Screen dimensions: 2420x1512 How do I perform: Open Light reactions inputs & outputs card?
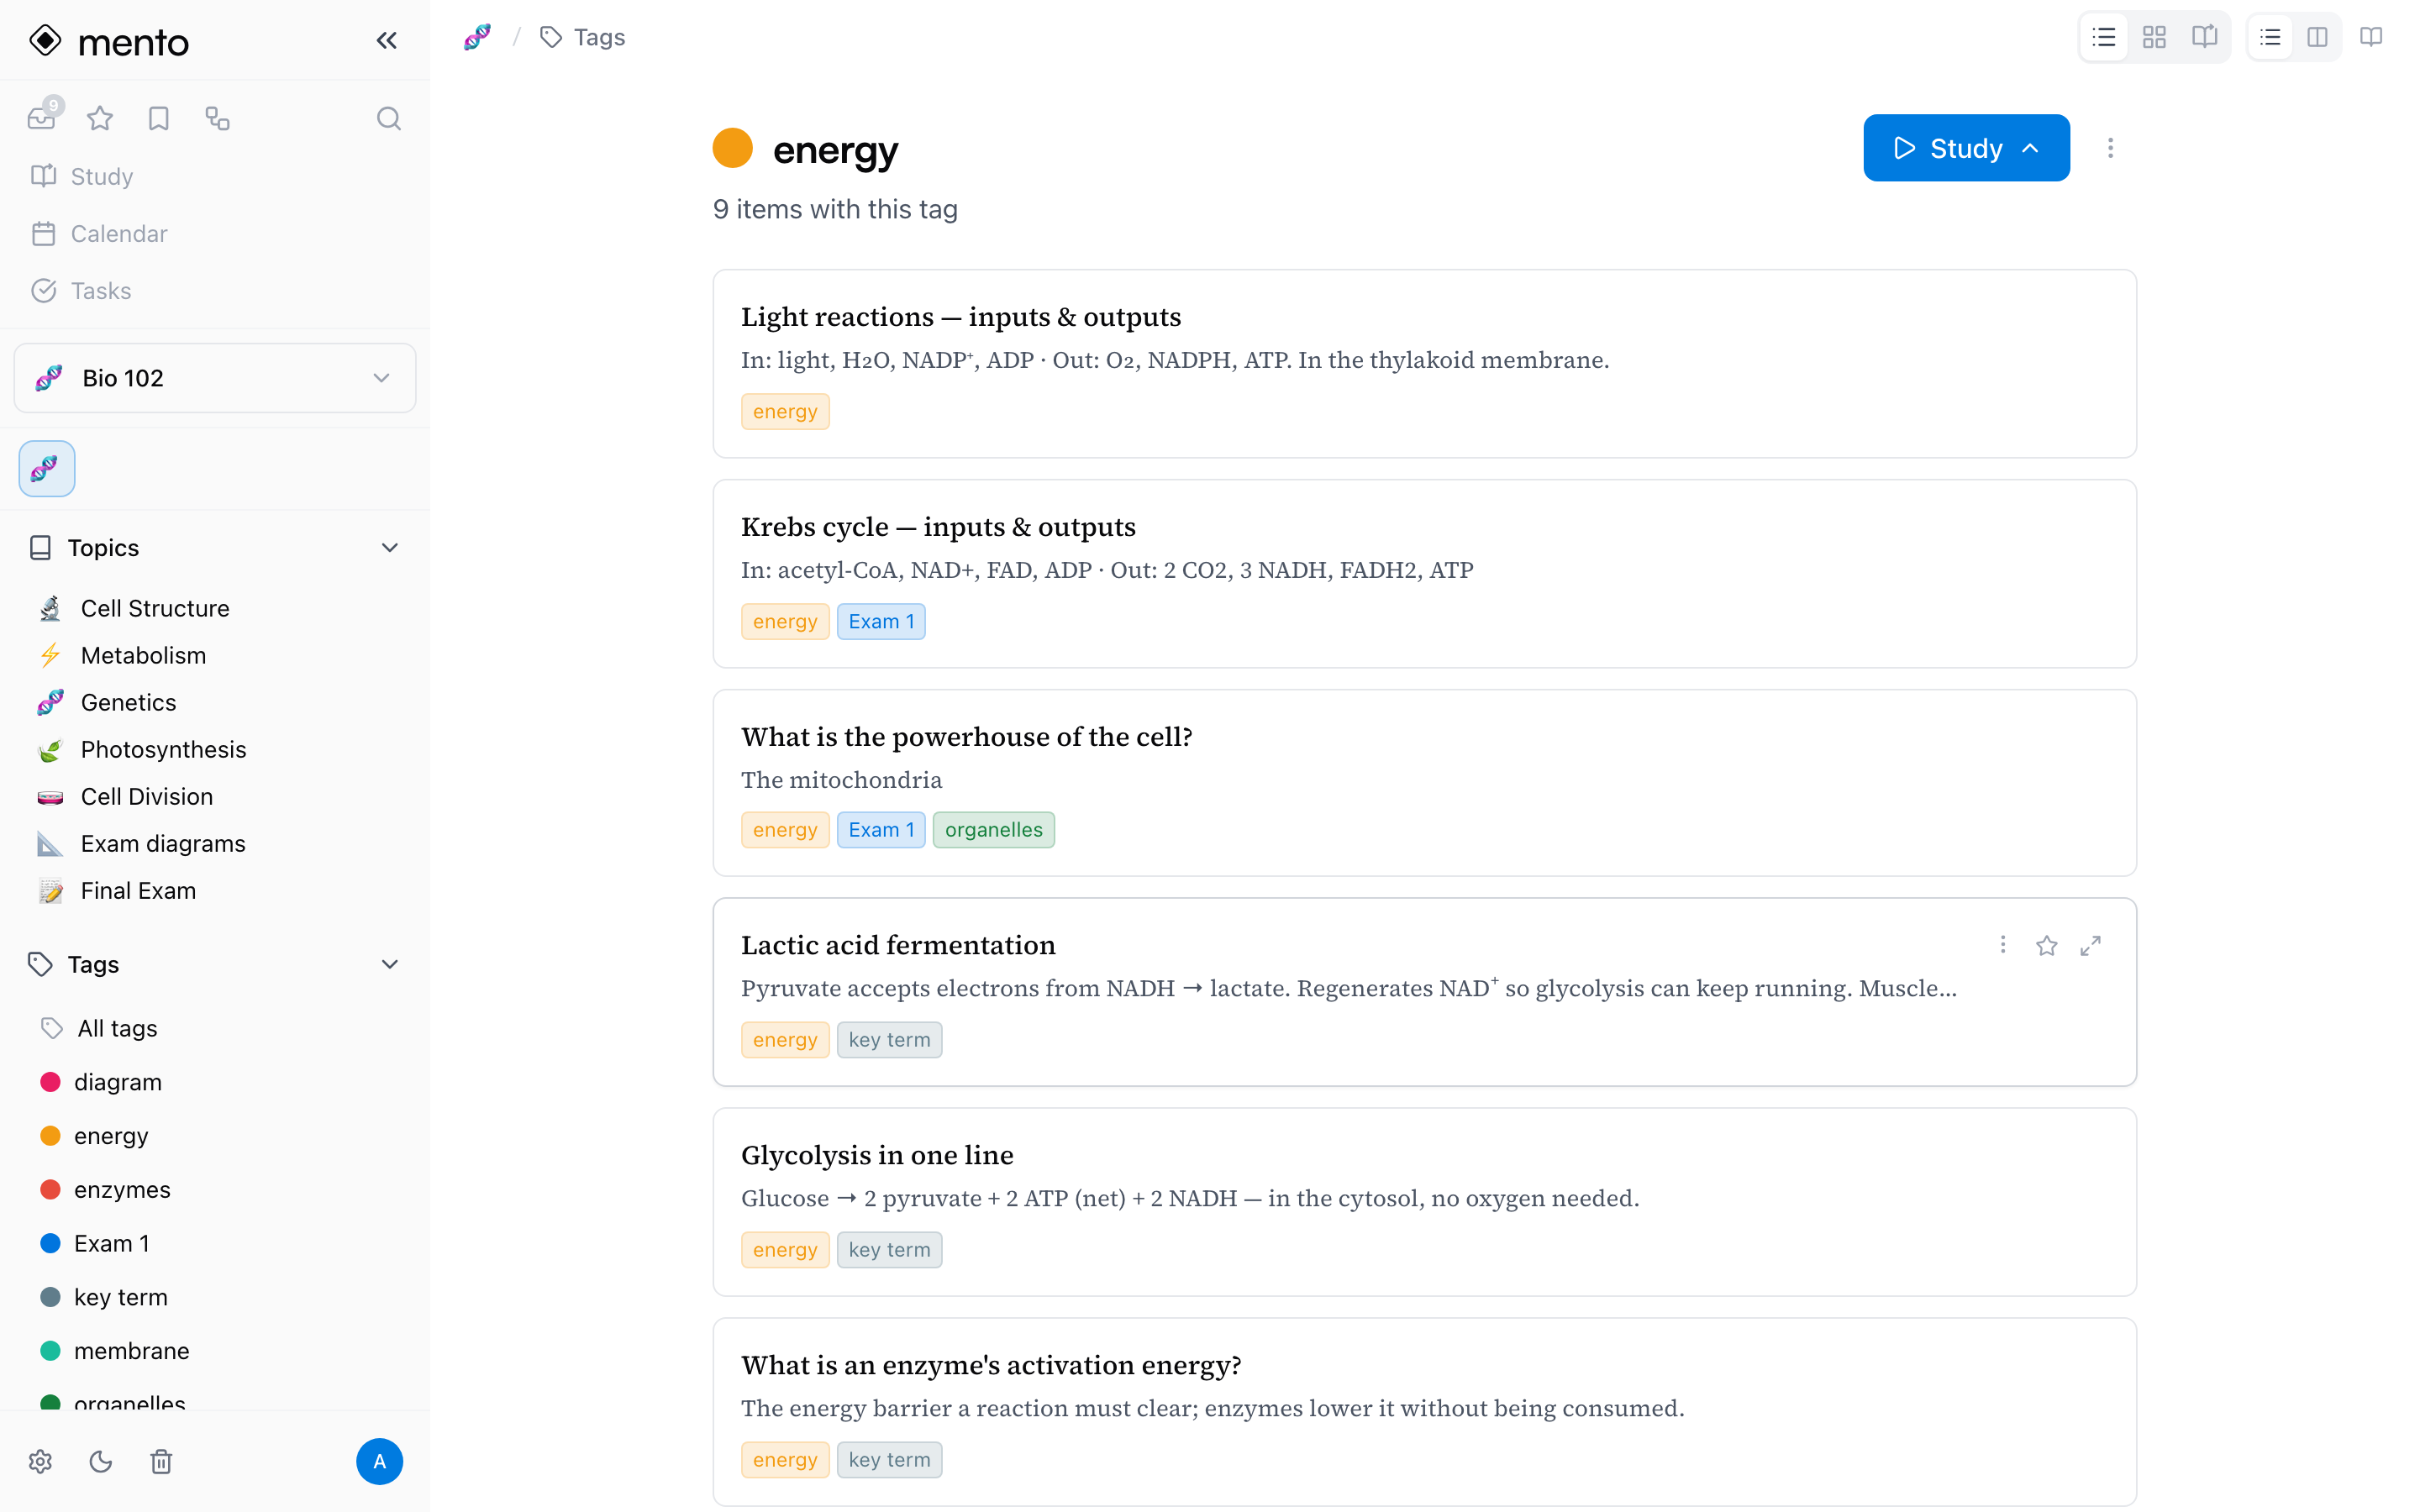[x=1424, y=364]
